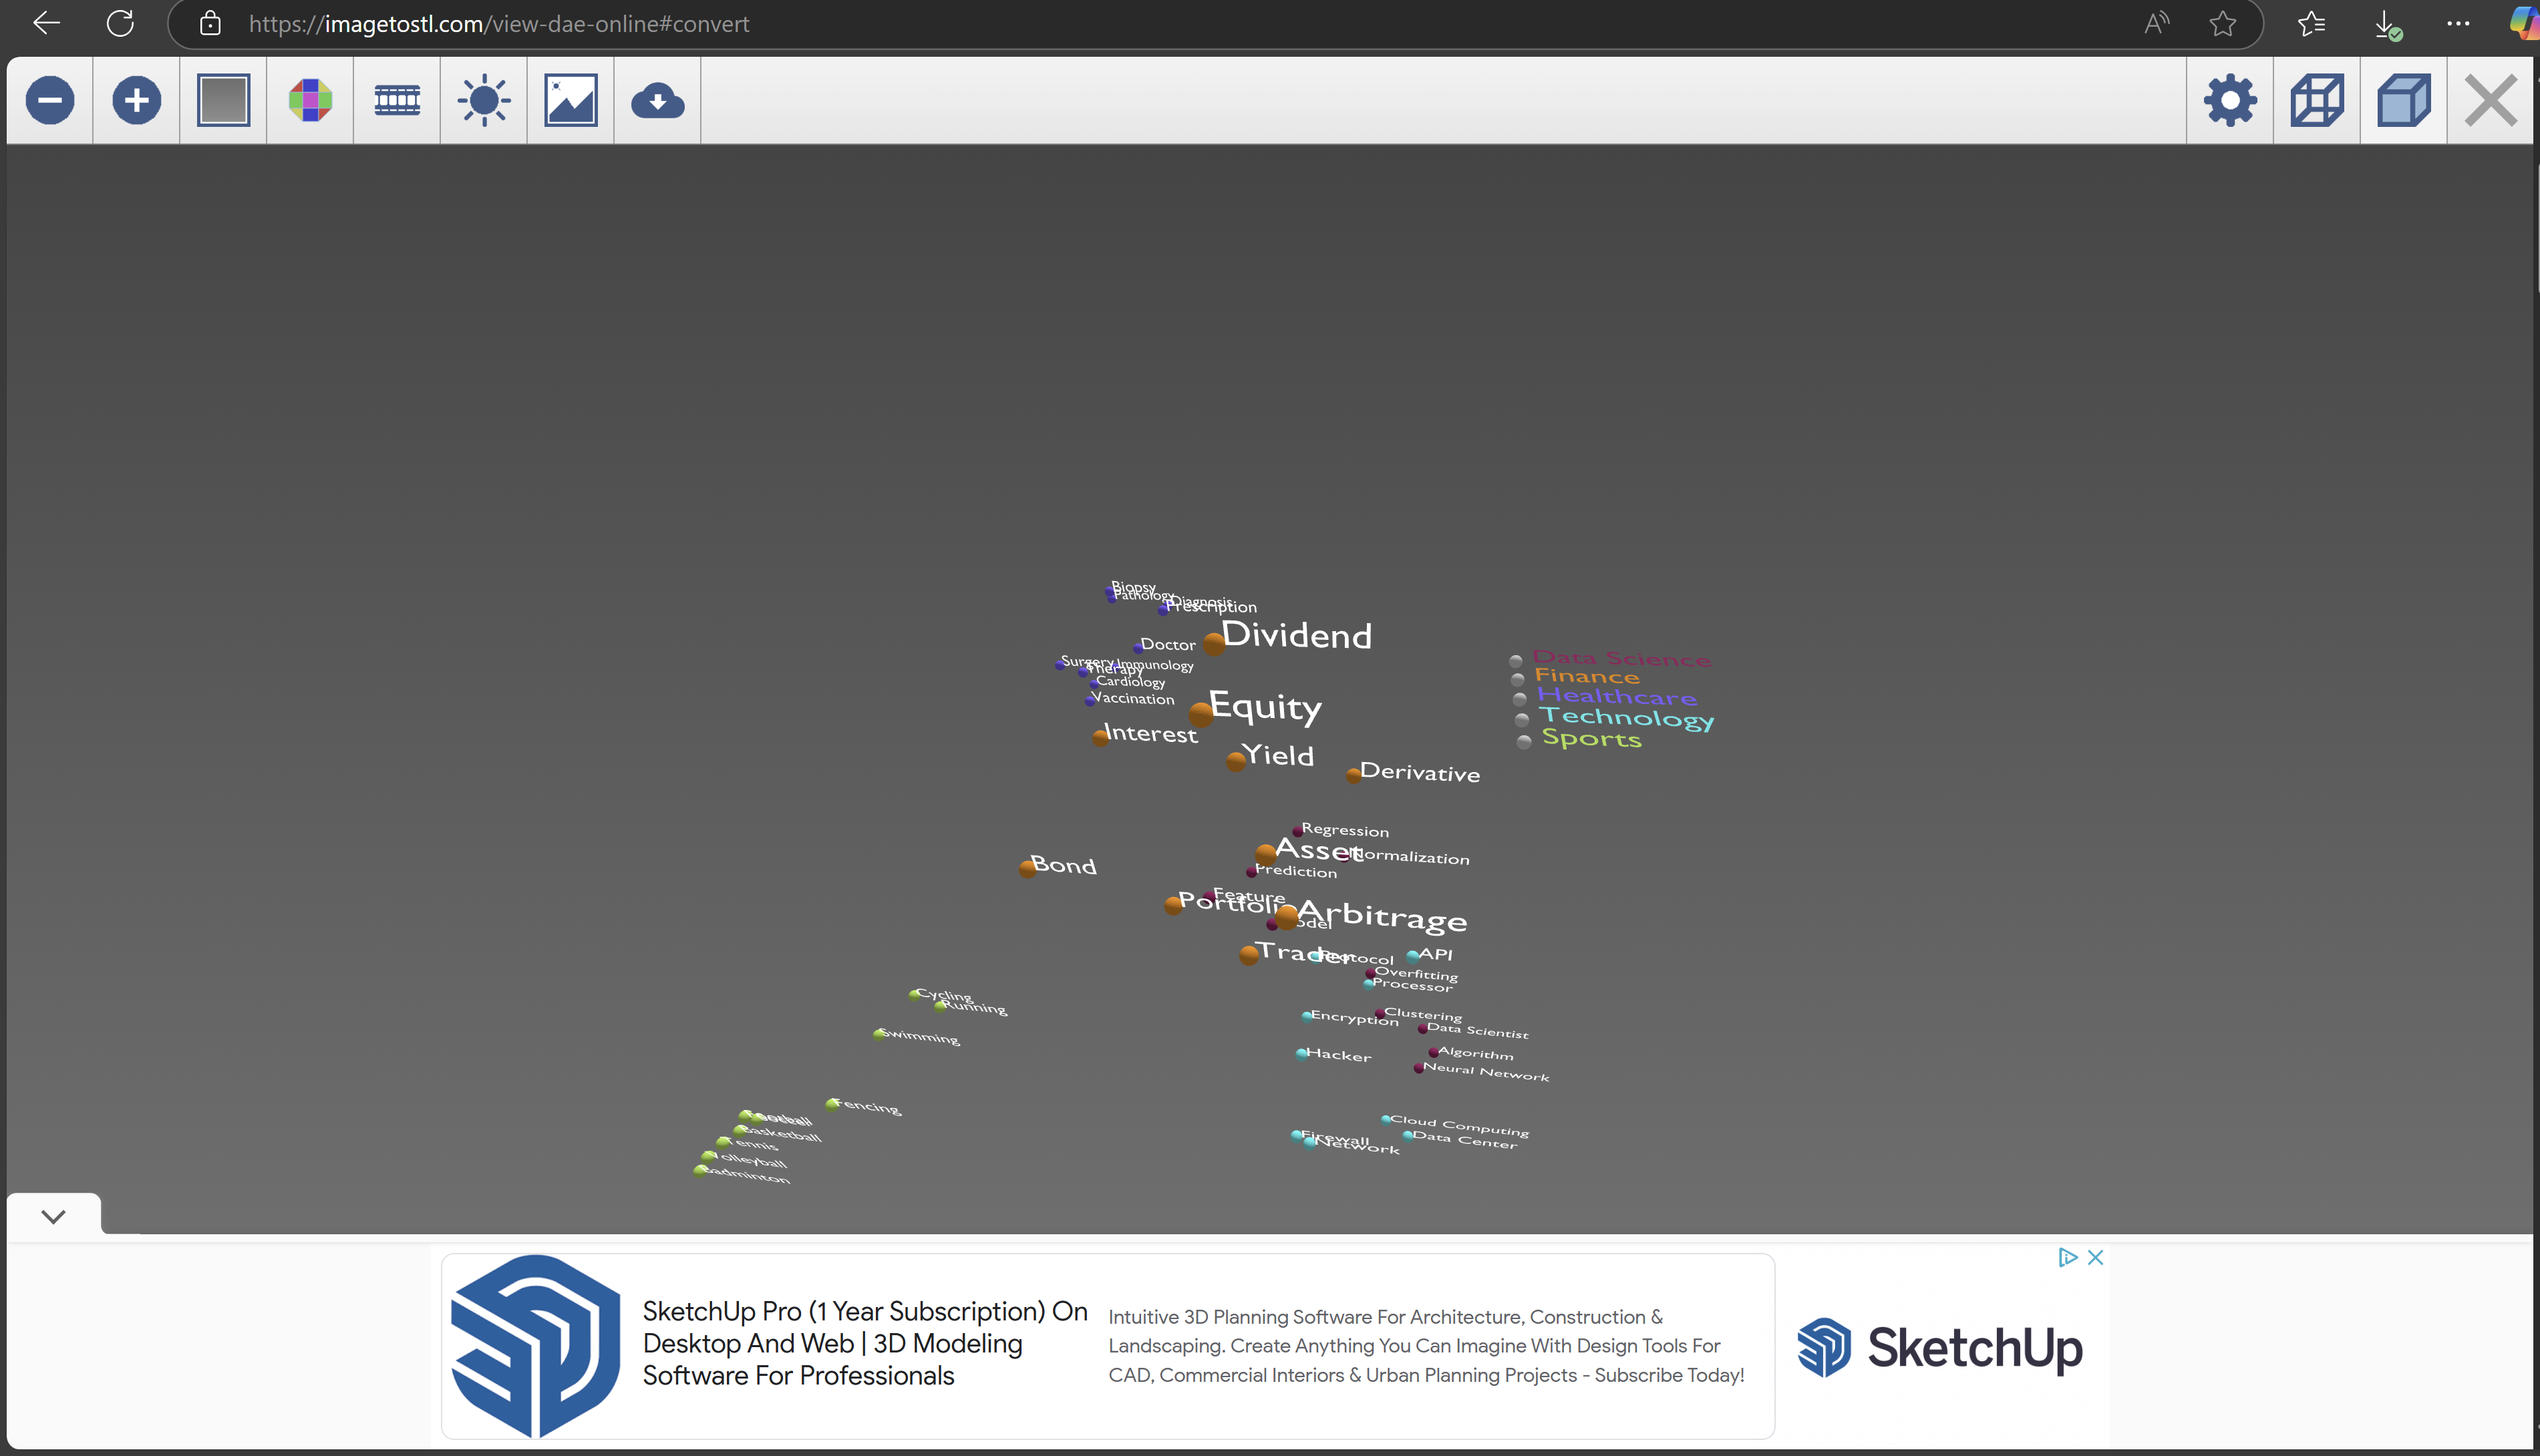Click the 'Prescription' node label
2540x1456 pixels.
click(1211, 606)
